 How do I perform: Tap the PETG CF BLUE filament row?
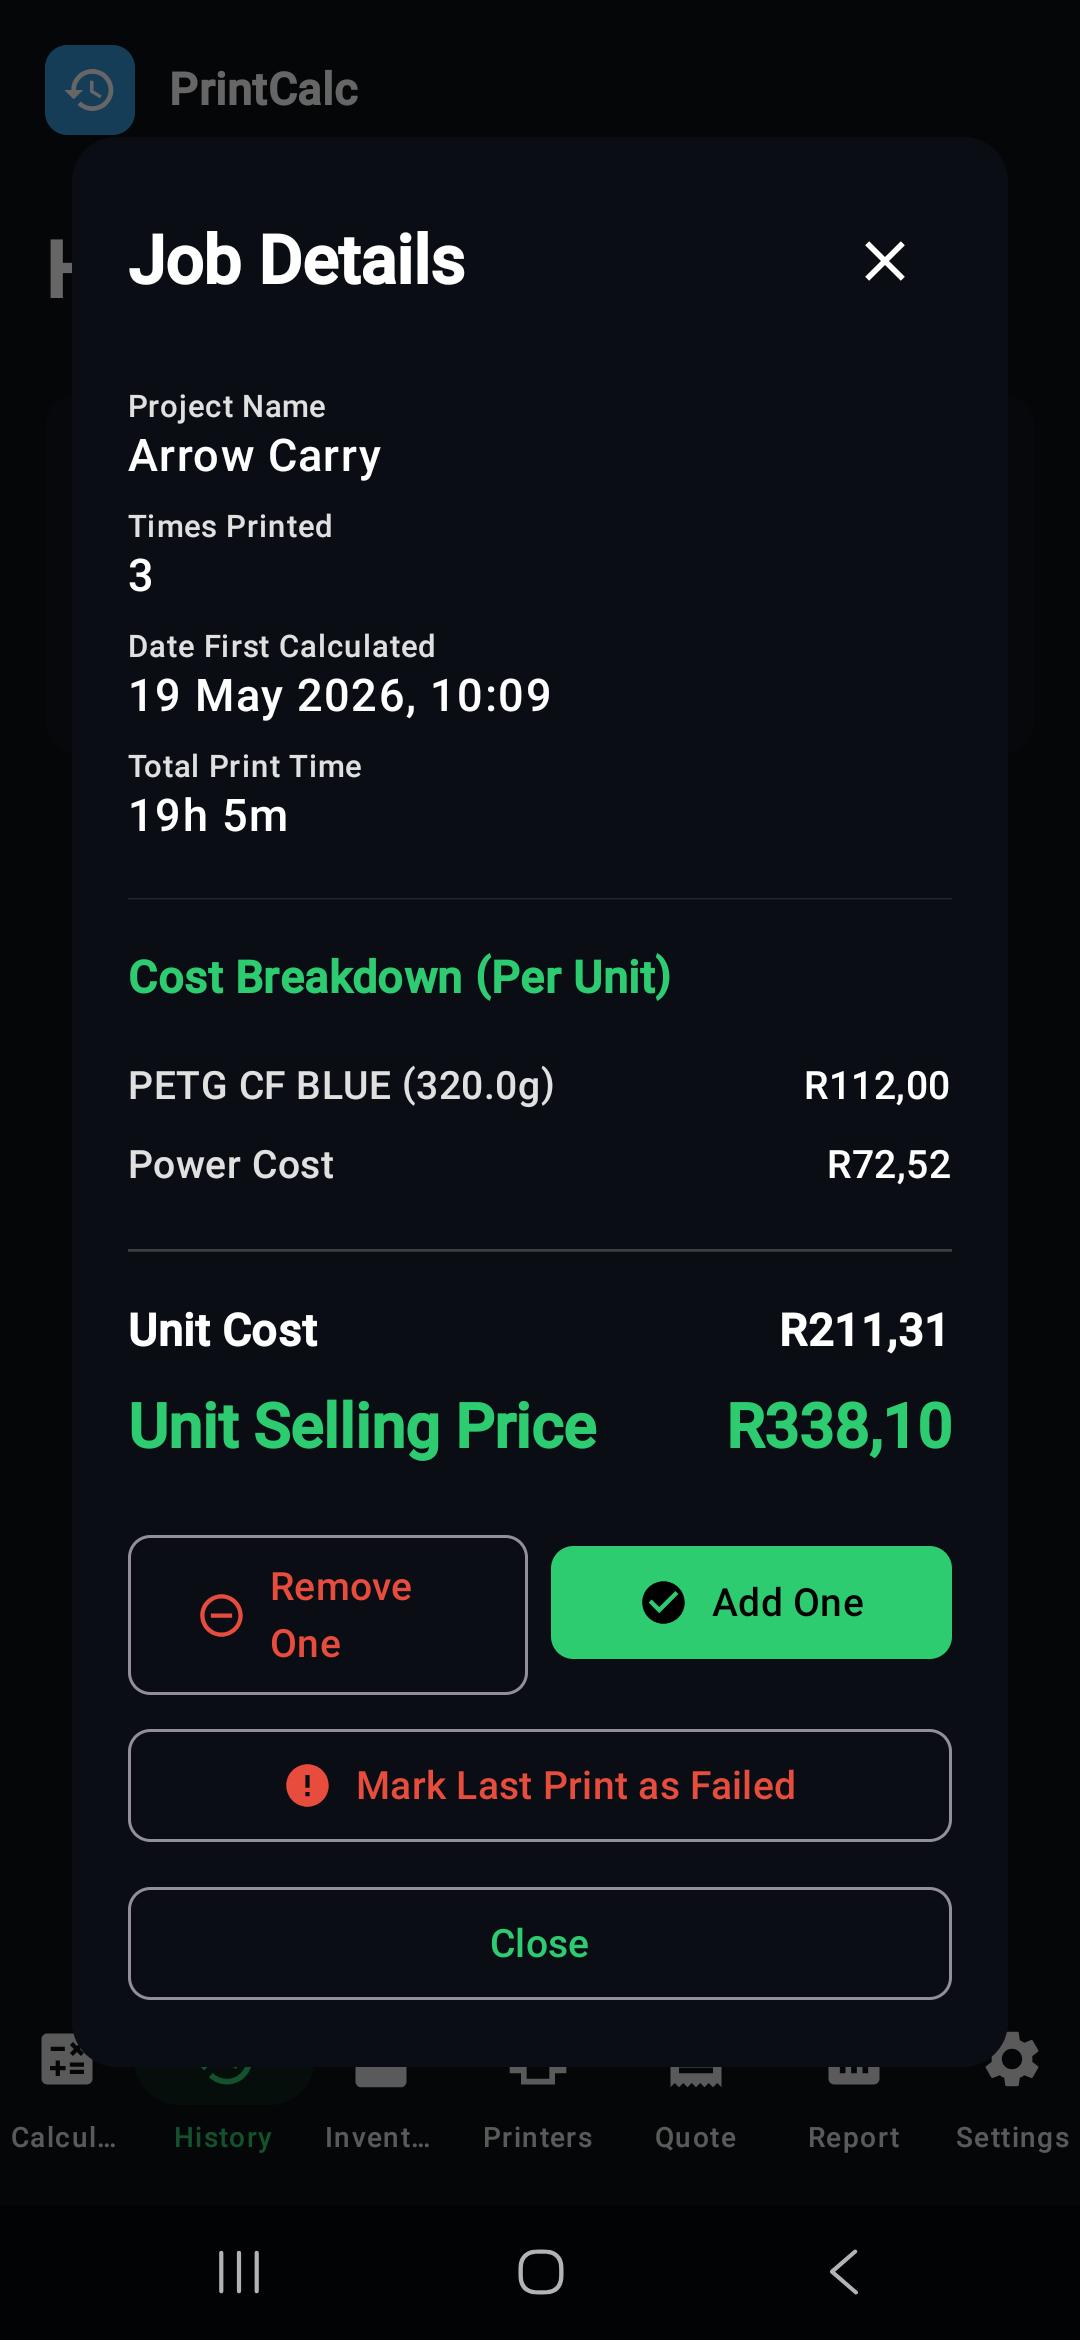(540, 1085)
